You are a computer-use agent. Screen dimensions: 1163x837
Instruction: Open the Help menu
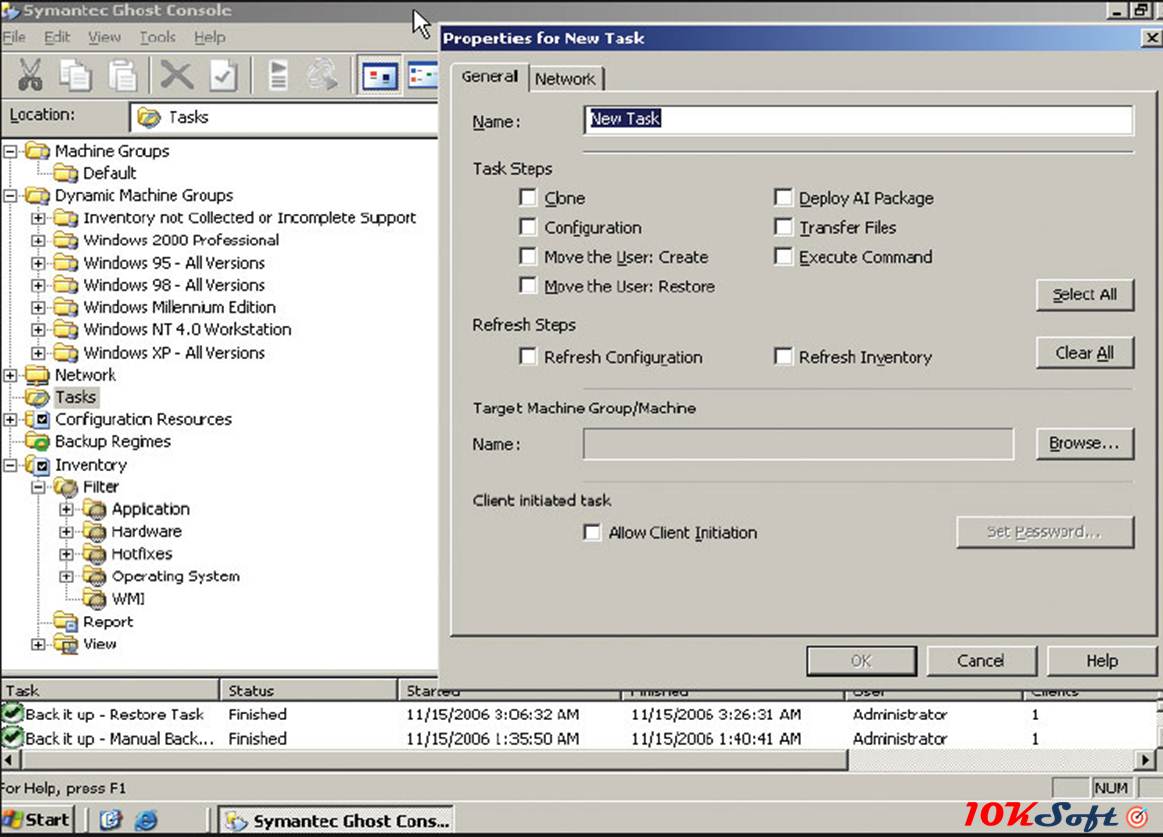pos(210,37)
